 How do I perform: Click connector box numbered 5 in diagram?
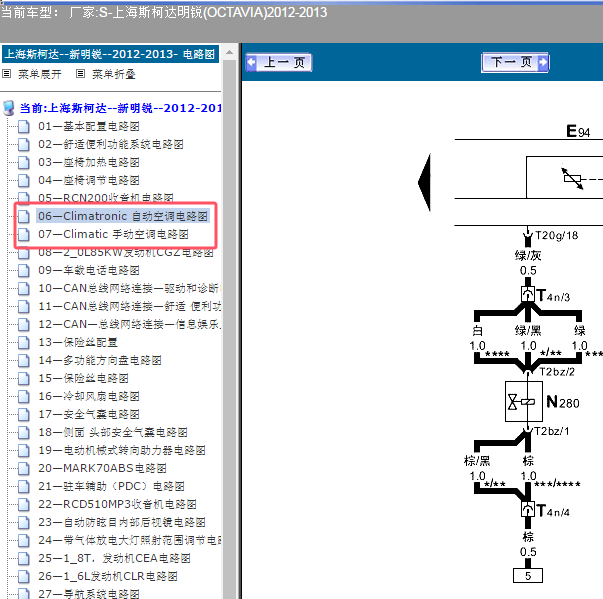point(528,576)
